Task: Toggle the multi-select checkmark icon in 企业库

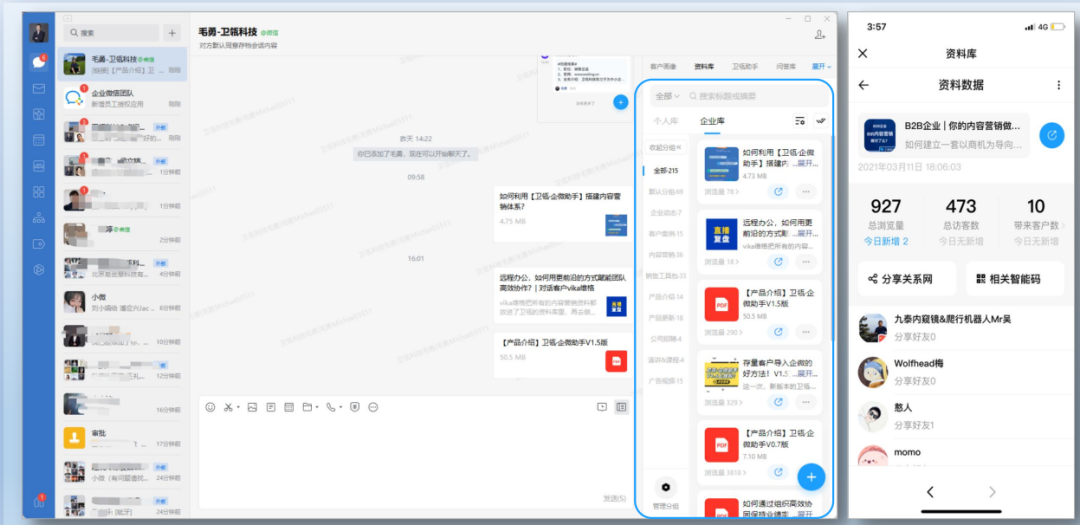Action: [x=821, y=121]
